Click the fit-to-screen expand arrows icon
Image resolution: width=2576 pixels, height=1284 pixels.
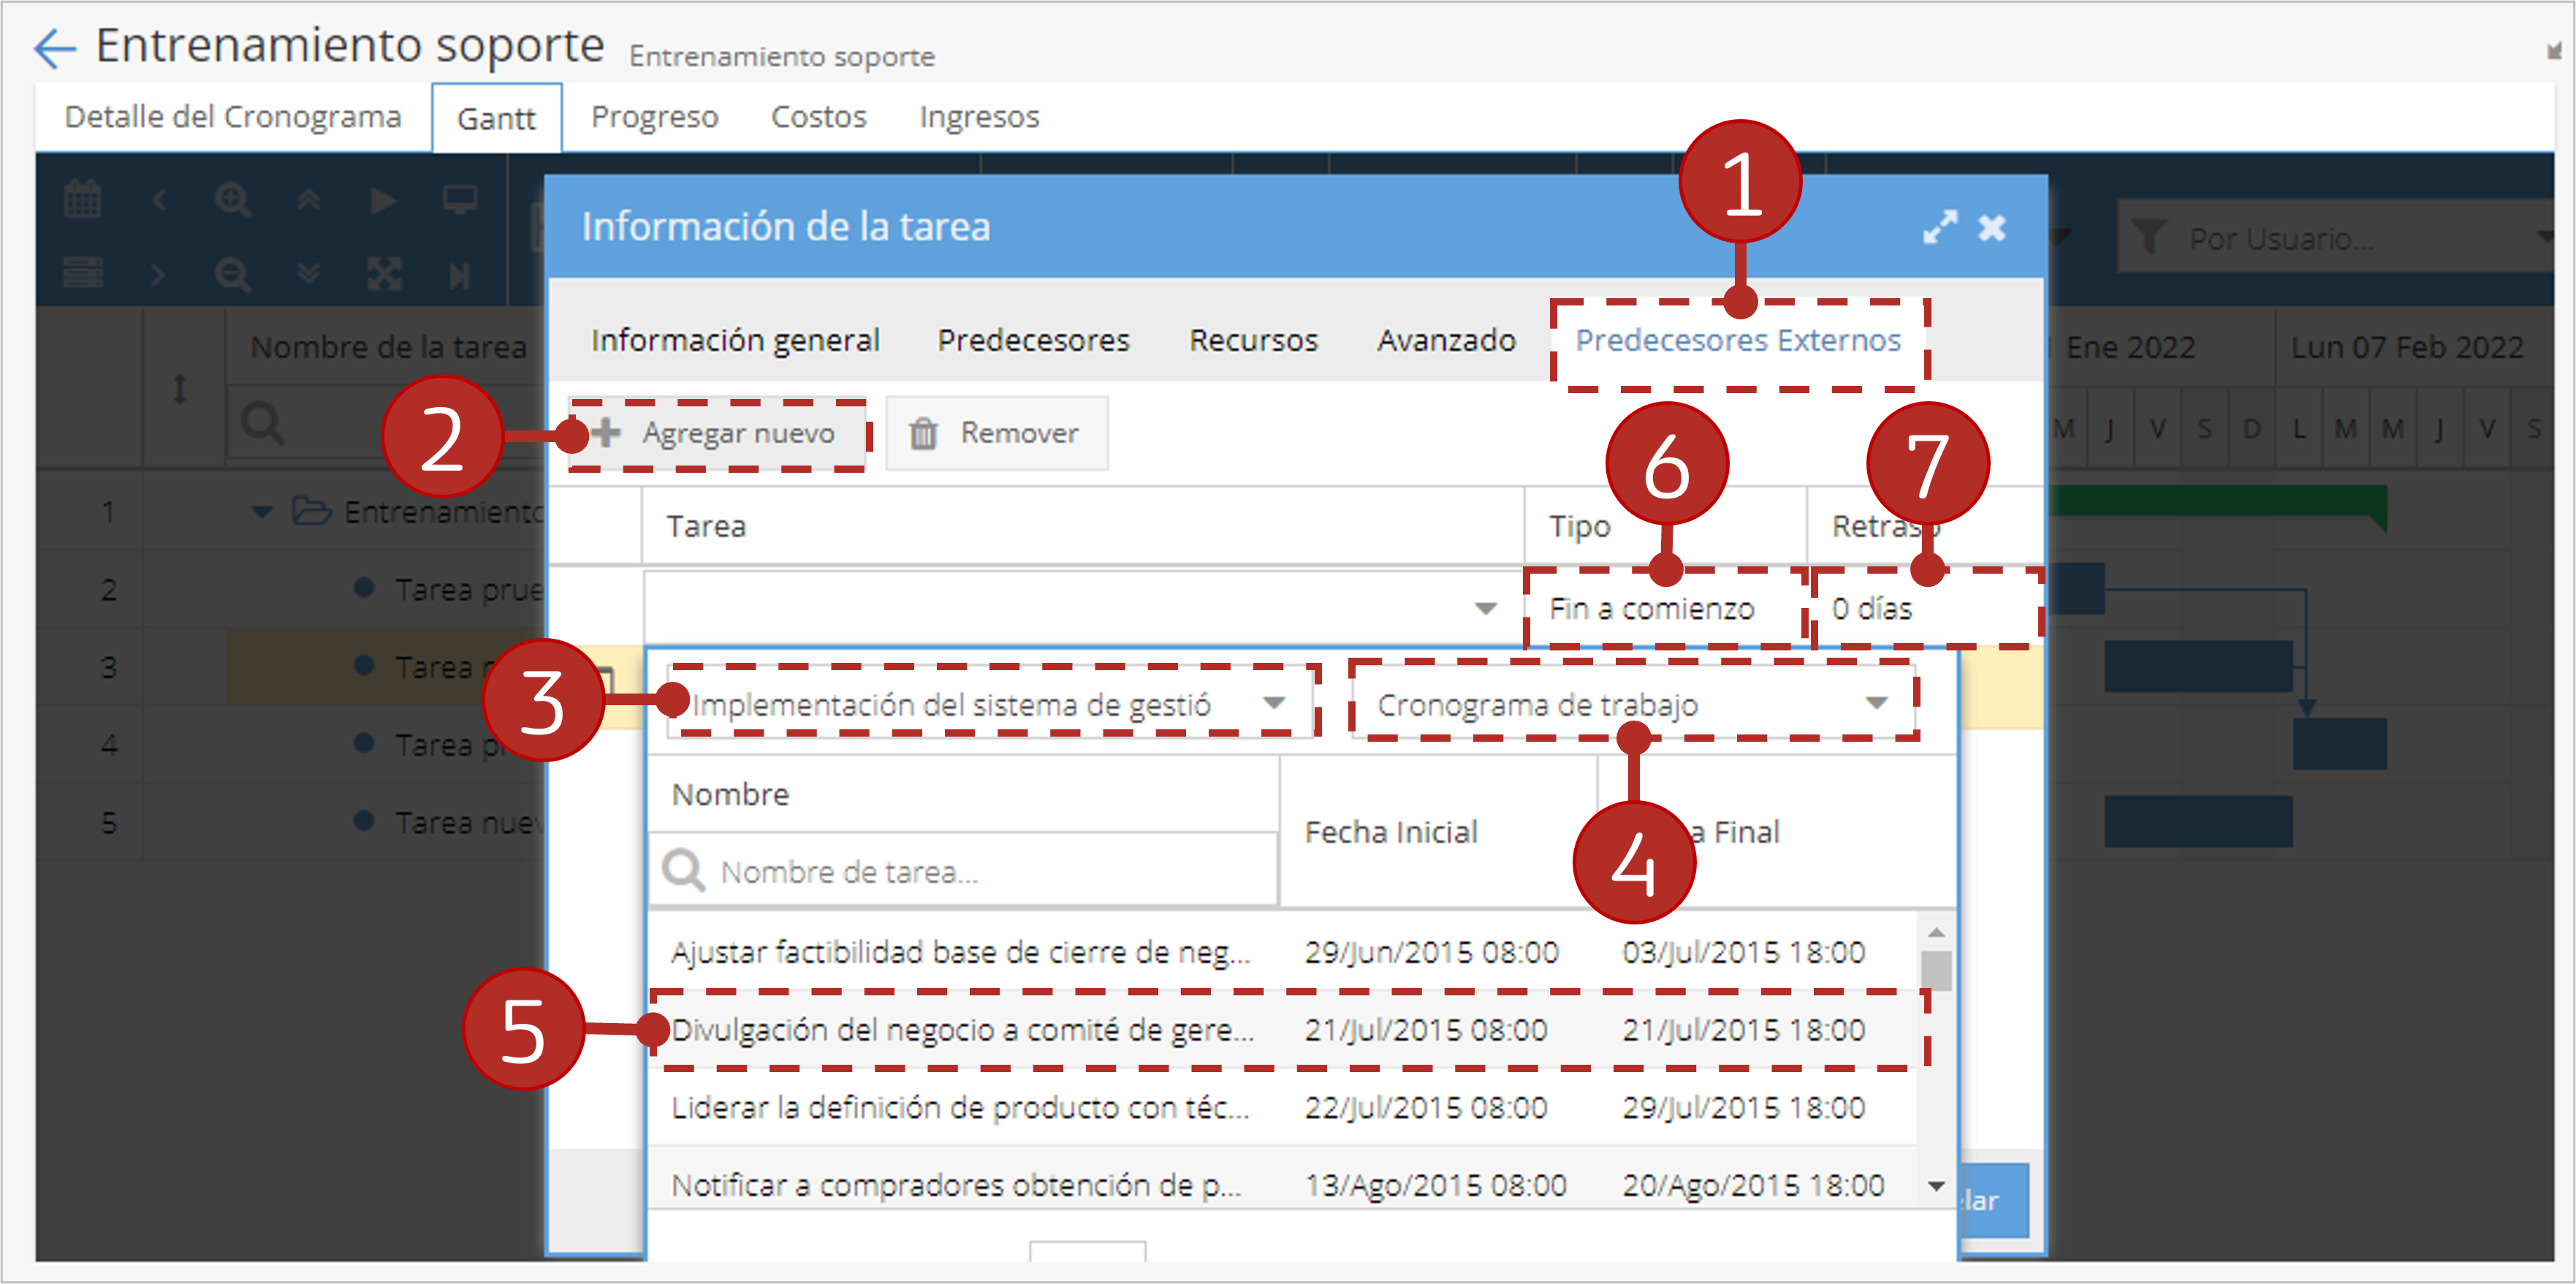384,274
